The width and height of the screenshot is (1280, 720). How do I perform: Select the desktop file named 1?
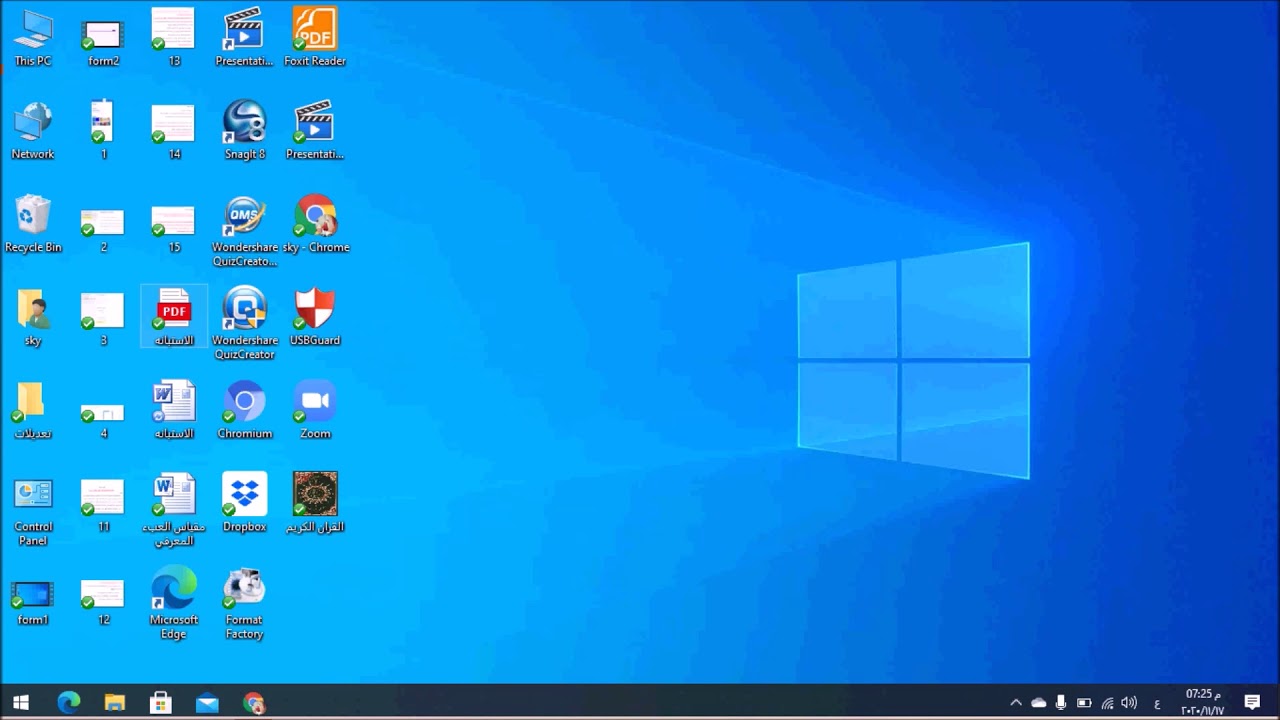point(103,131)
